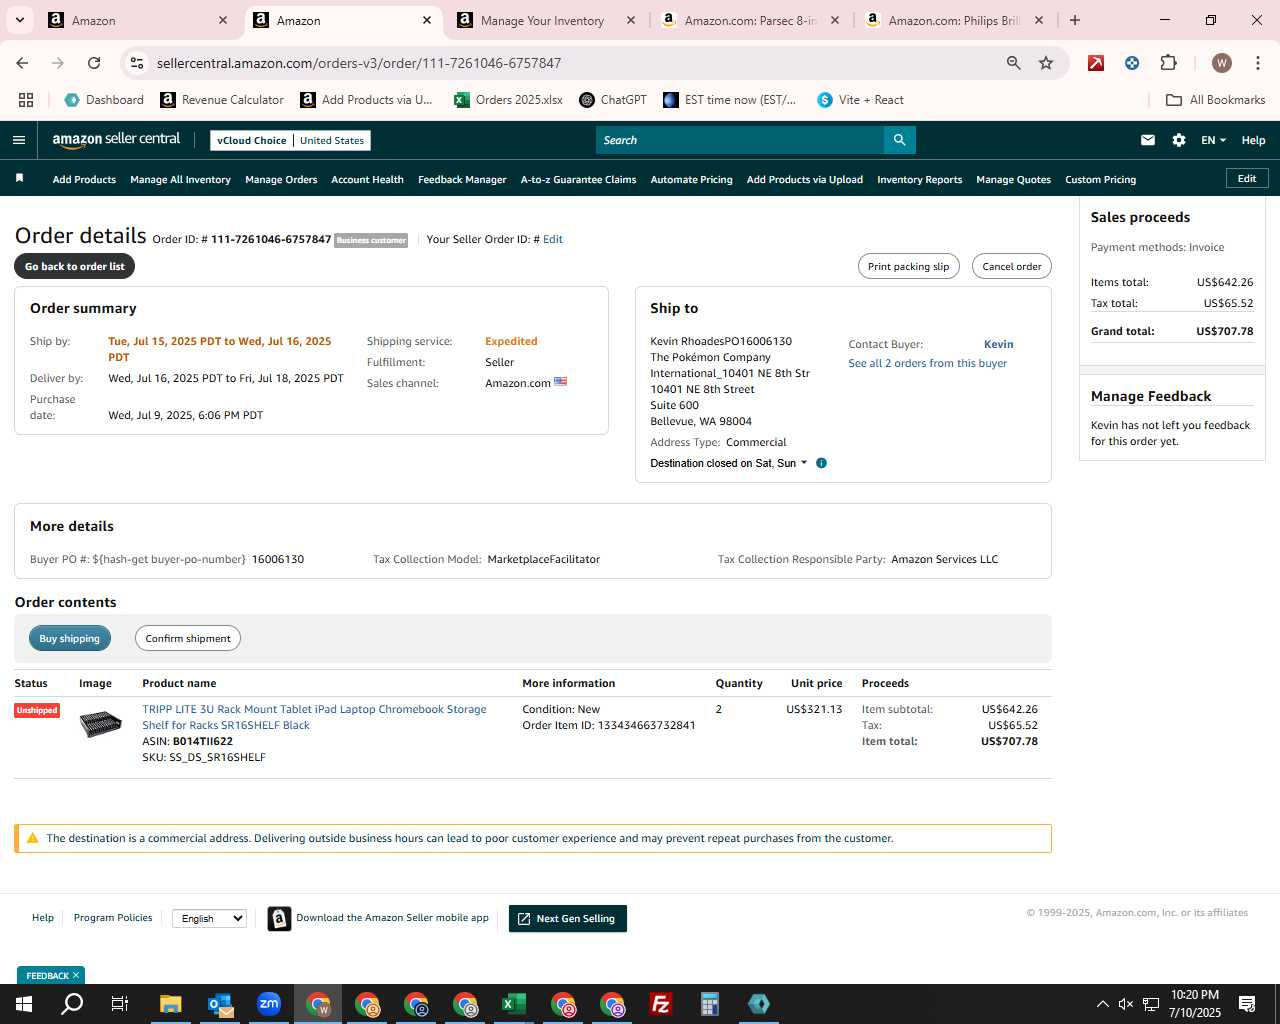Bookmark this page with the star icon
The image size is (1280, 1024).
[x=1046, y=63]
